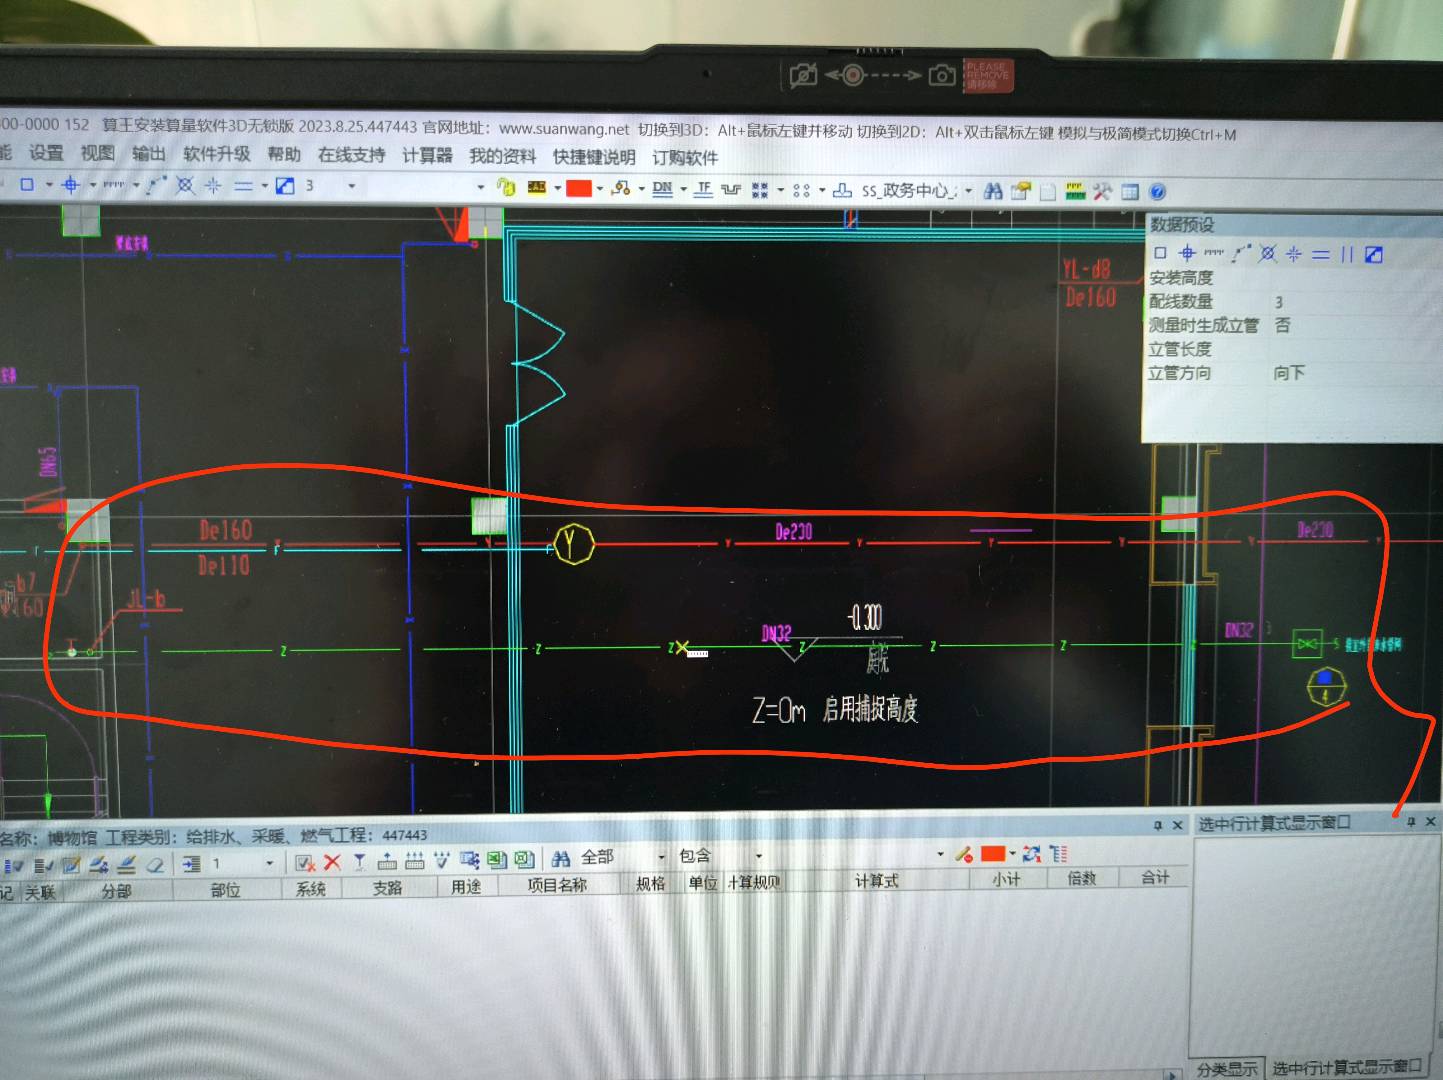1443x1080 pixels.
Task: Select the rectangle tool in top toolbar
Action: 27,184
